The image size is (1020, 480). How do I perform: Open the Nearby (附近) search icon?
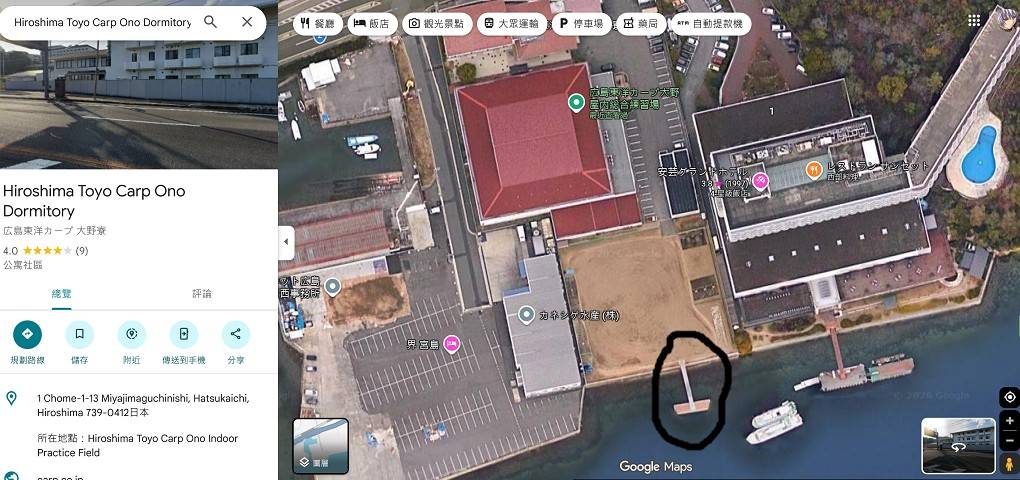coord(131,334)
